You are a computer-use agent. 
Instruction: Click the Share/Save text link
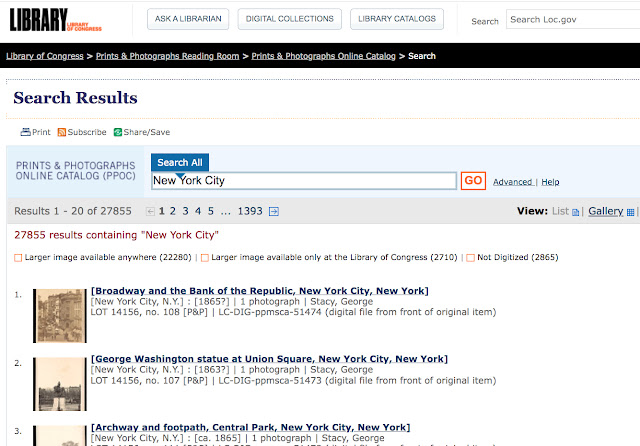click(x=147, y=132)
